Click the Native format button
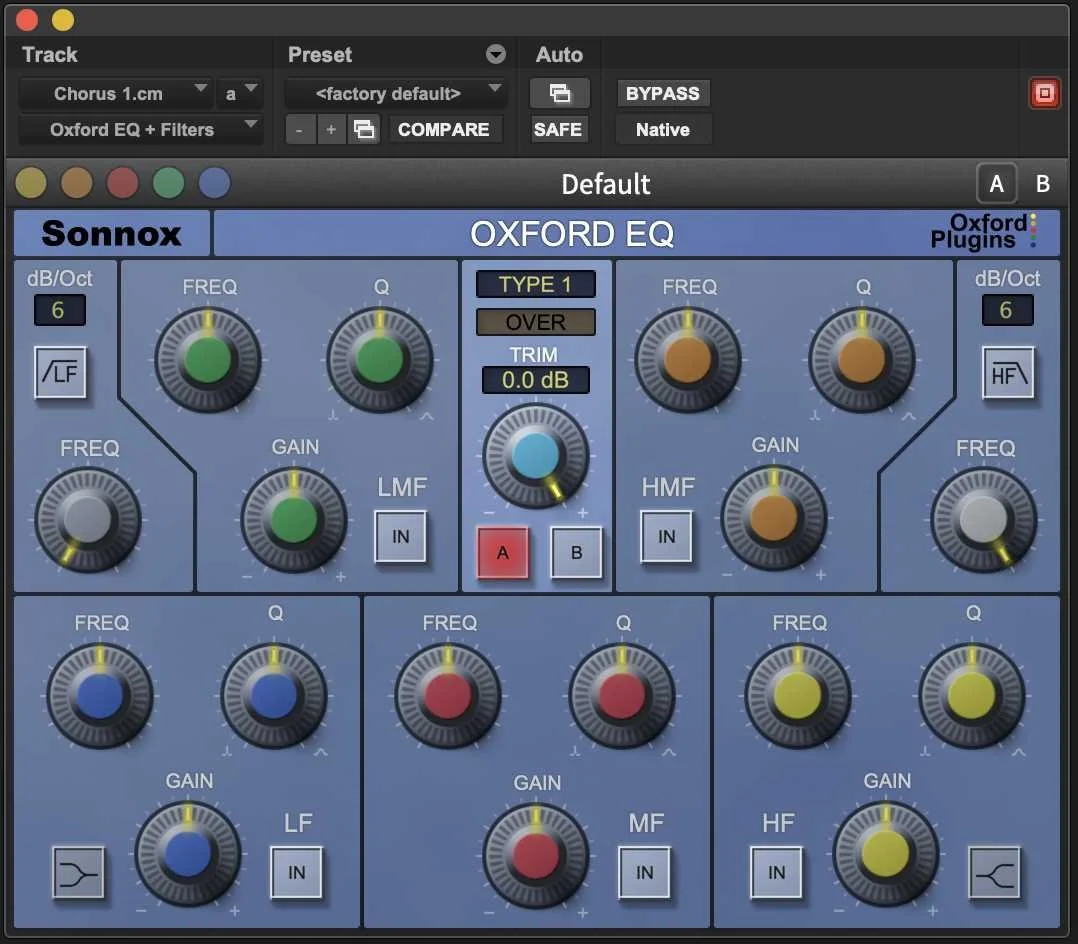 [x=663, y=129]
